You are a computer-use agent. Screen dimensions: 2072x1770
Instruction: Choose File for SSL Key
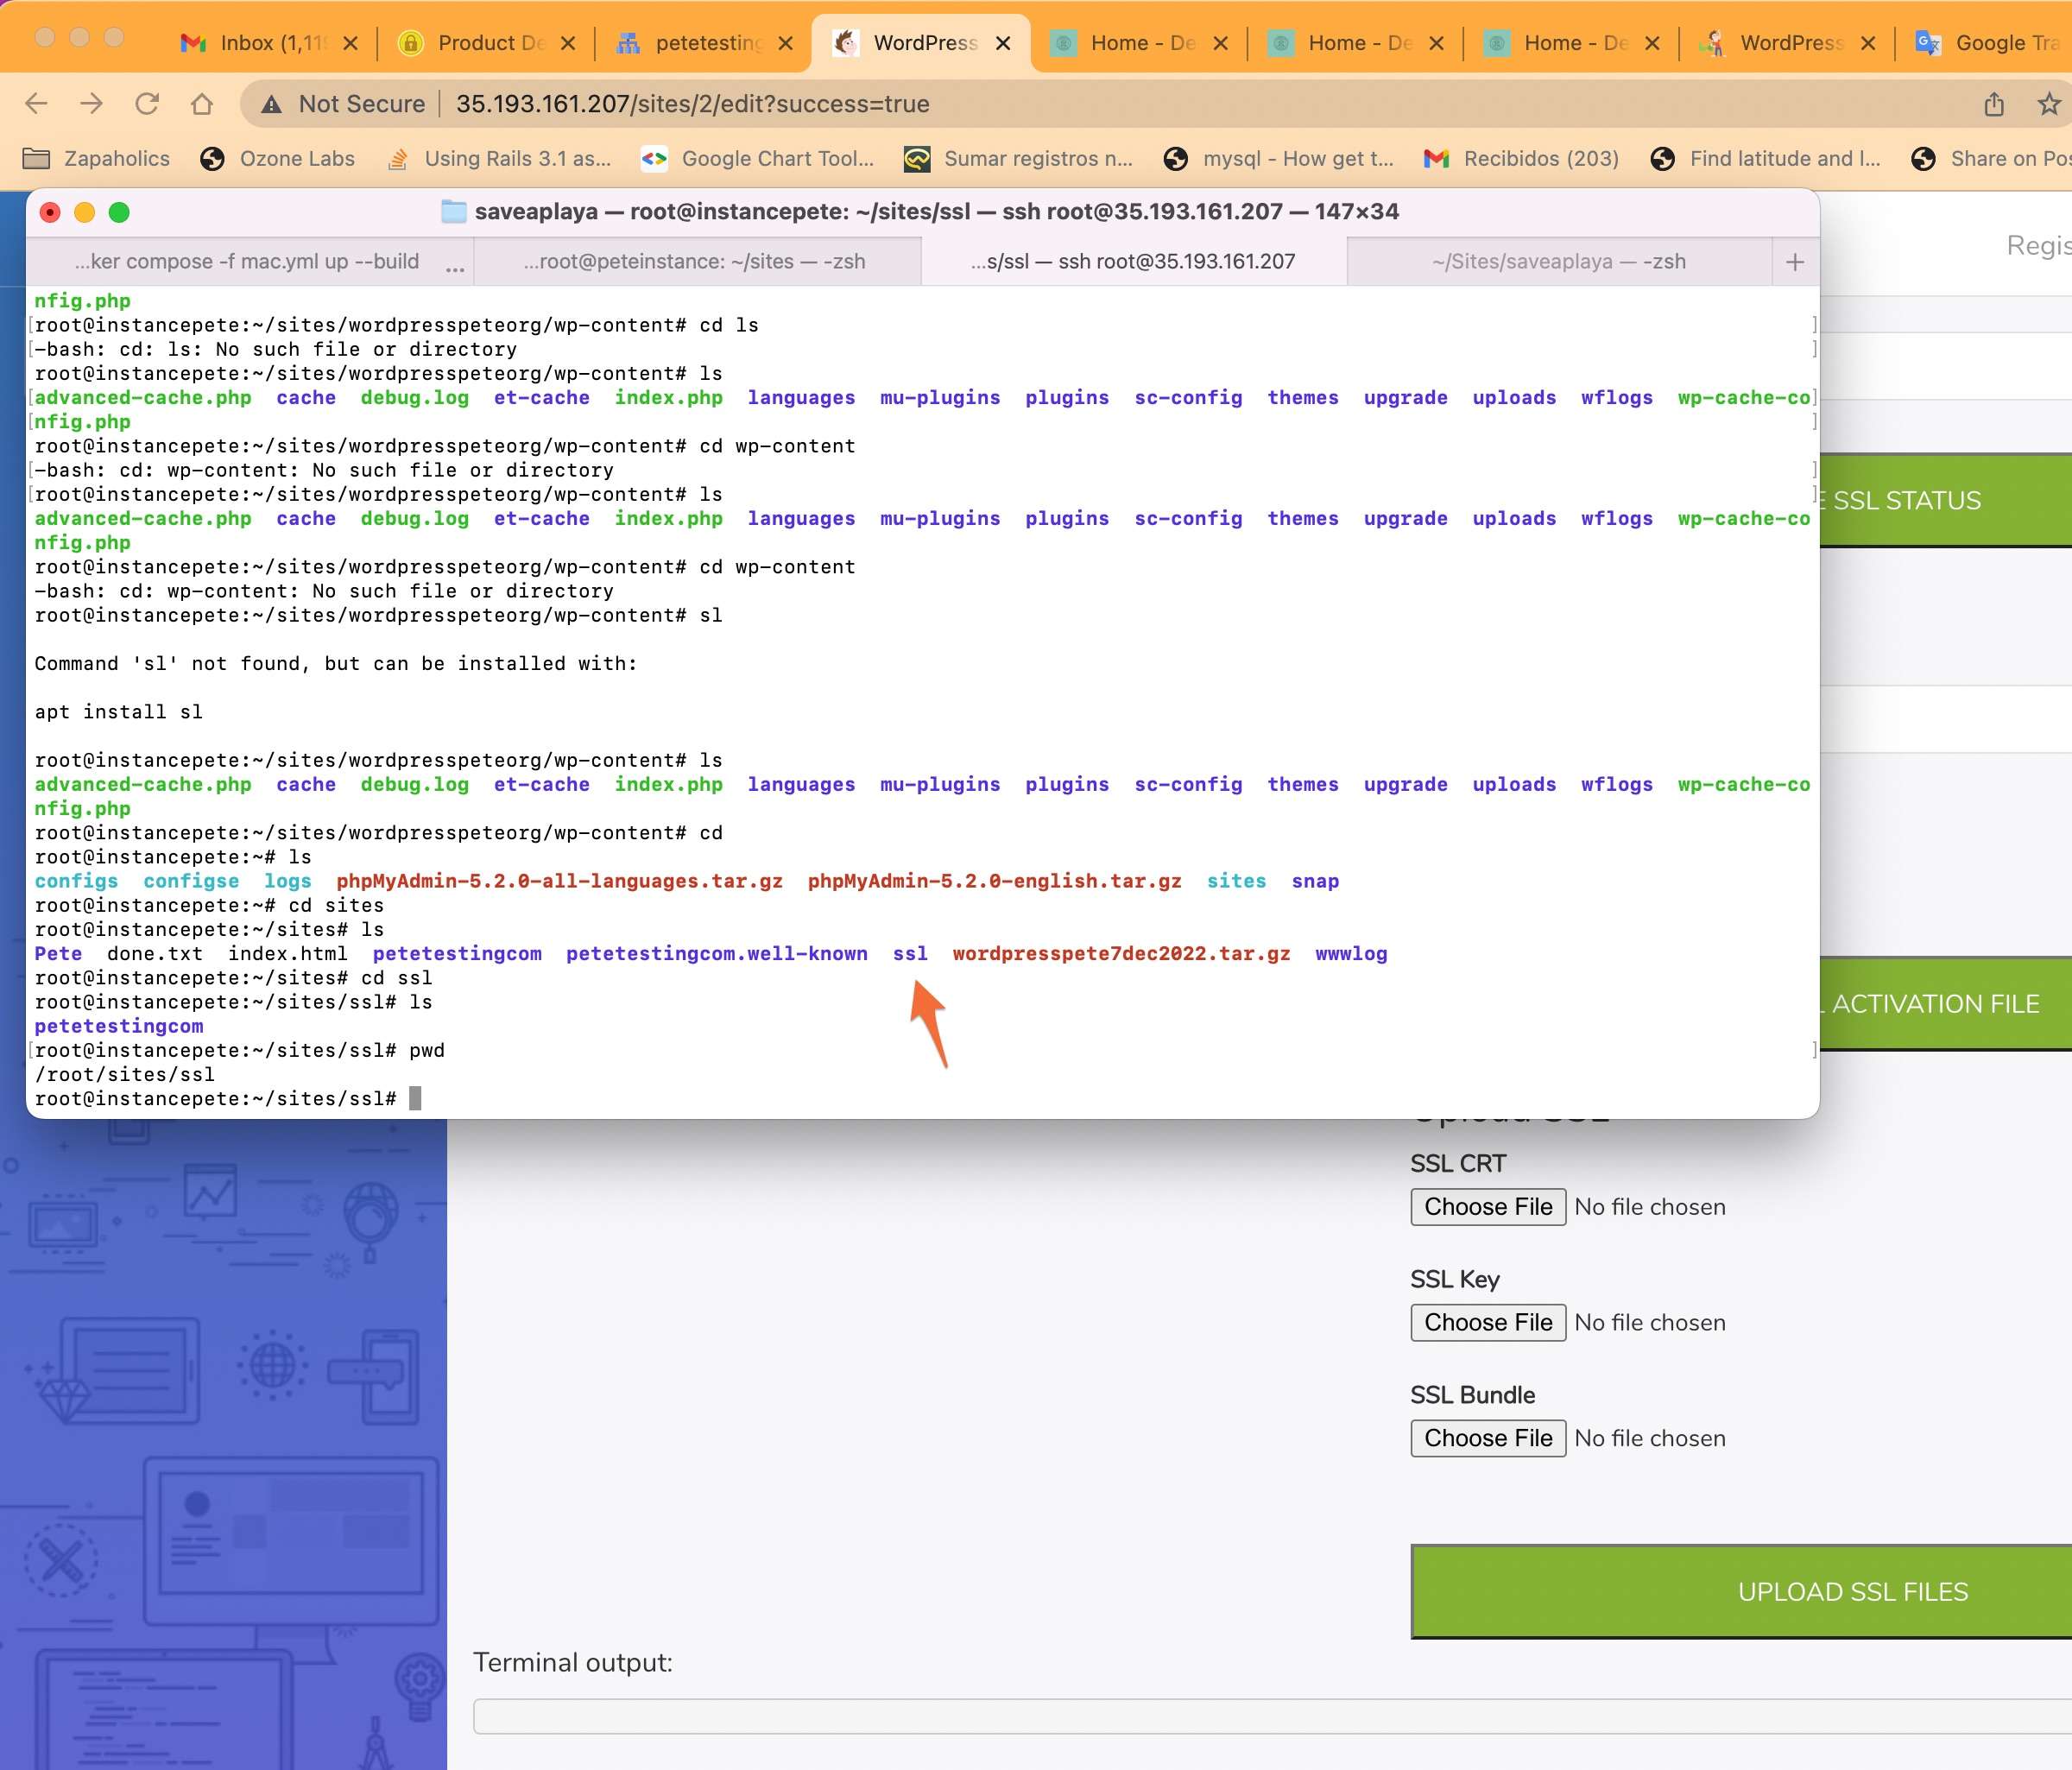pyautogui.click(x=1487, y=1322)
